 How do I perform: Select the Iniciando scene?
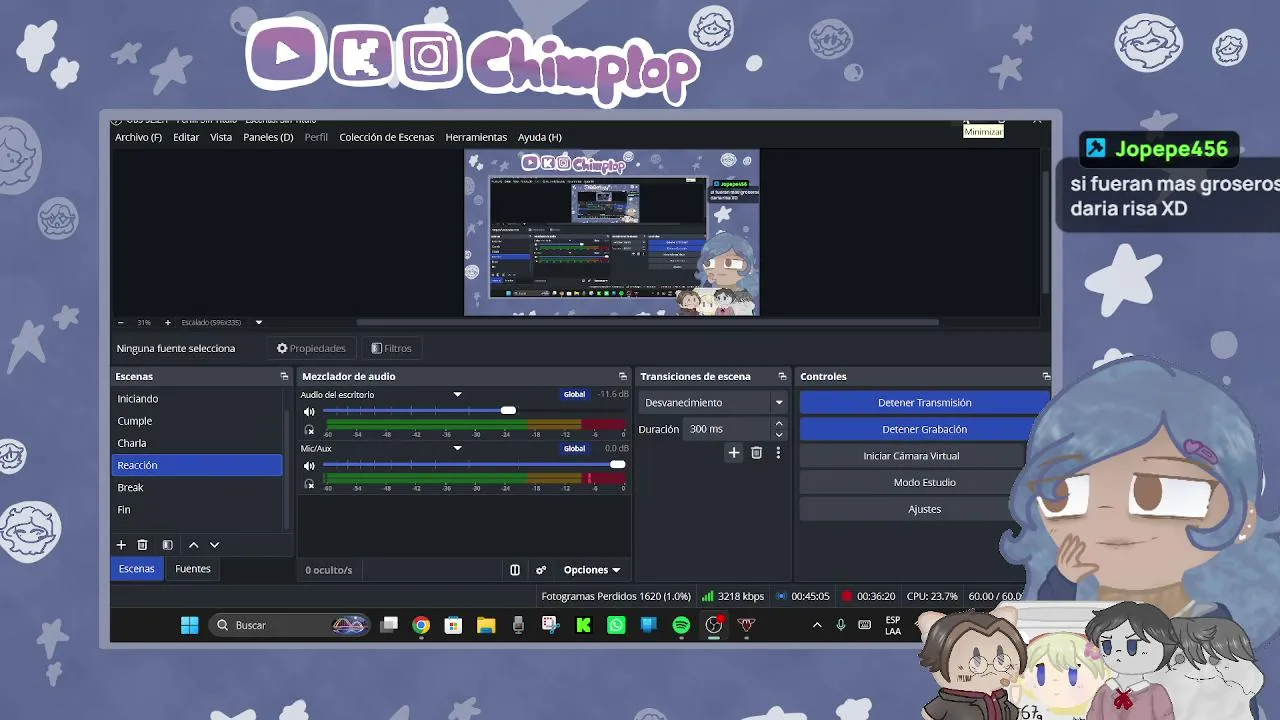[198, 399]
